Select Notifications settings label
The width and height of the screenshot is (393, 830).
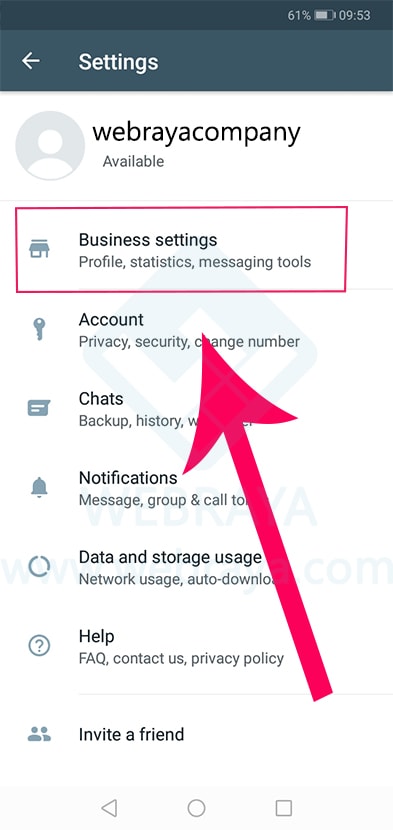click(128, 478)
